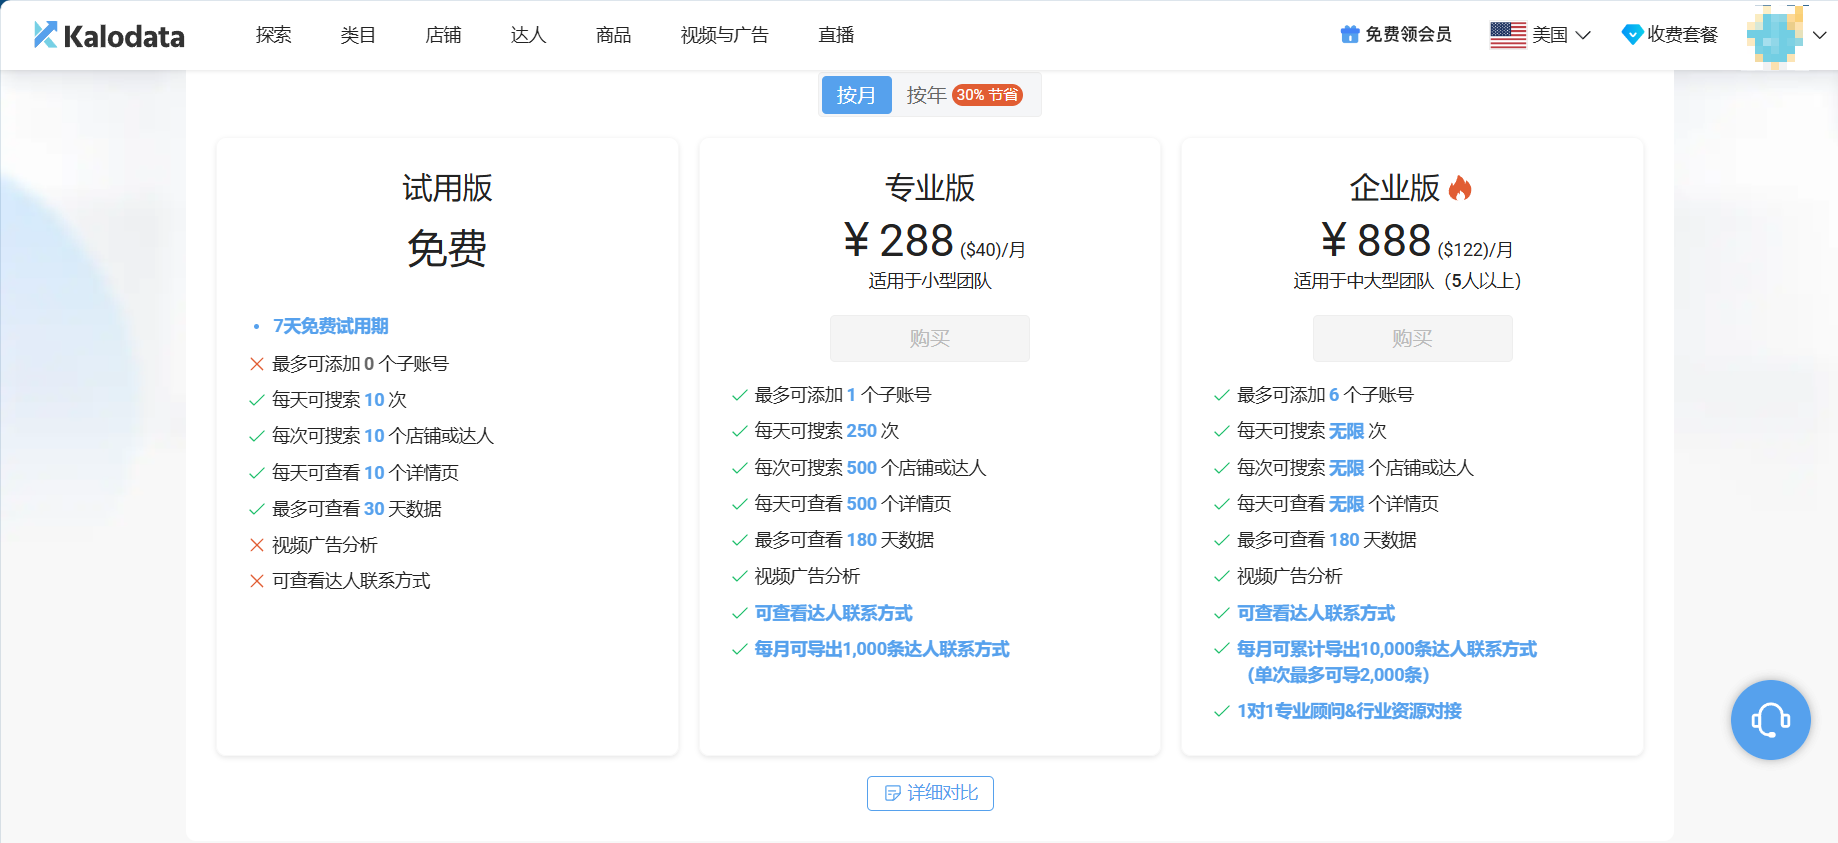Click the US flag icon

coord(1508,35)
